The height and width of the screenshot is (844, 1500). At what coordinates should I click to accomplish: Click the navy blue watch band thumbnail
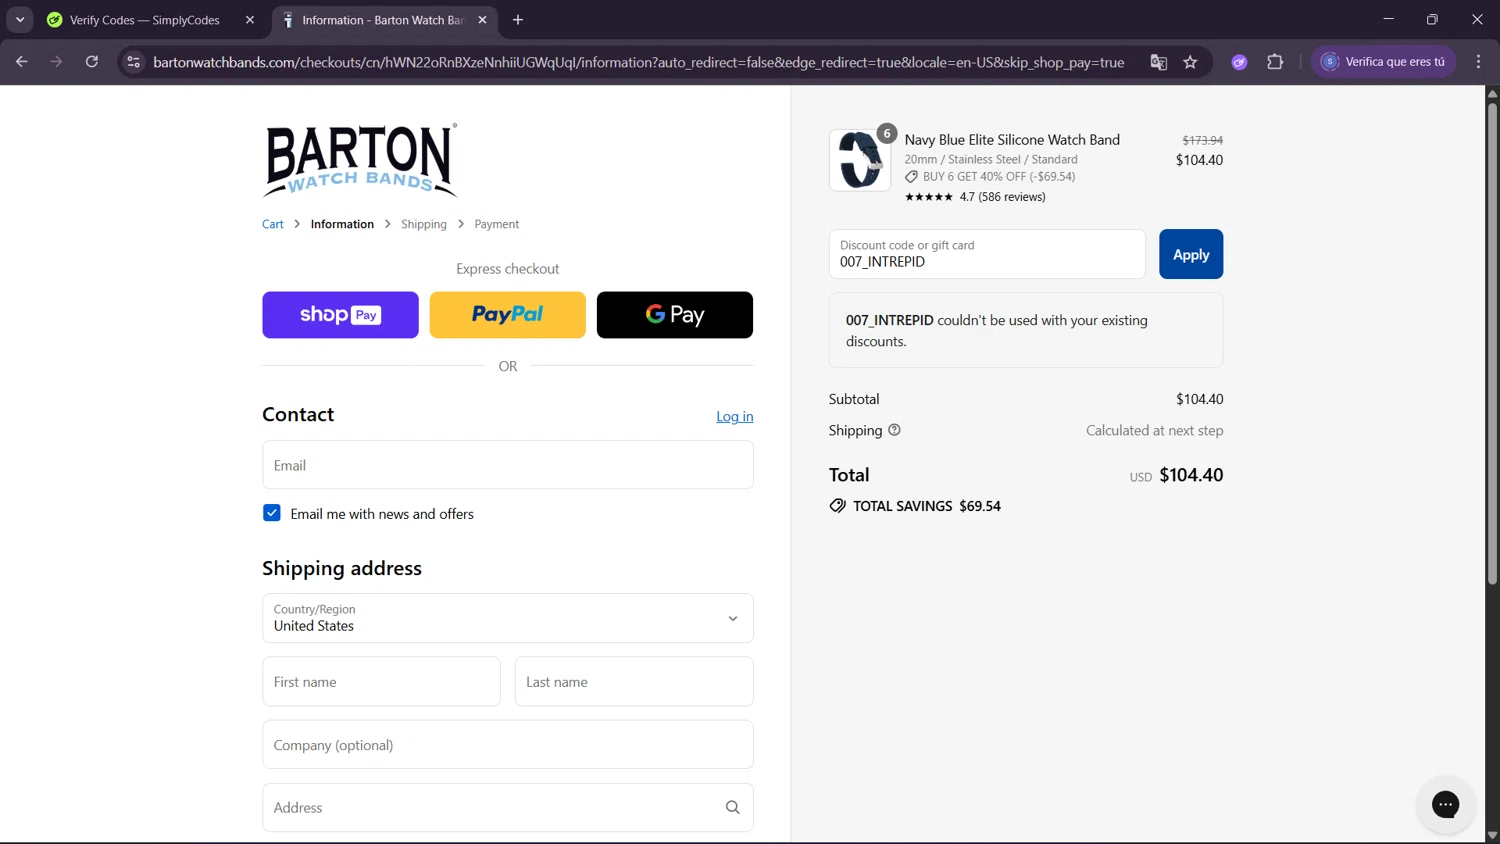tap(860, 160)
